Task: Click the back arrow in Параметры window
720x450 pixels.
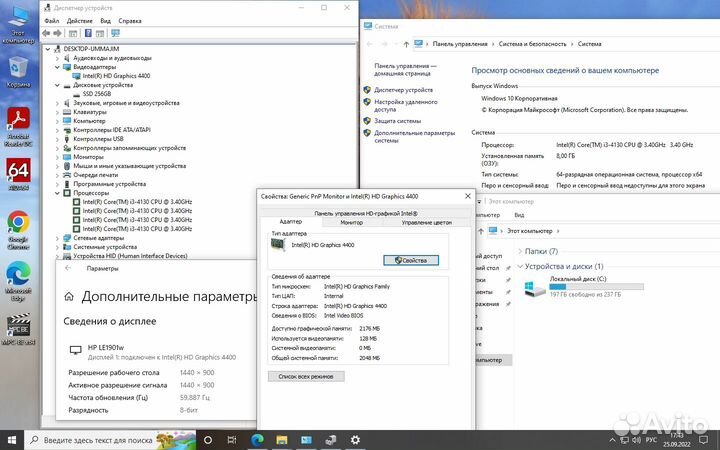Action: tap(68, 268)
